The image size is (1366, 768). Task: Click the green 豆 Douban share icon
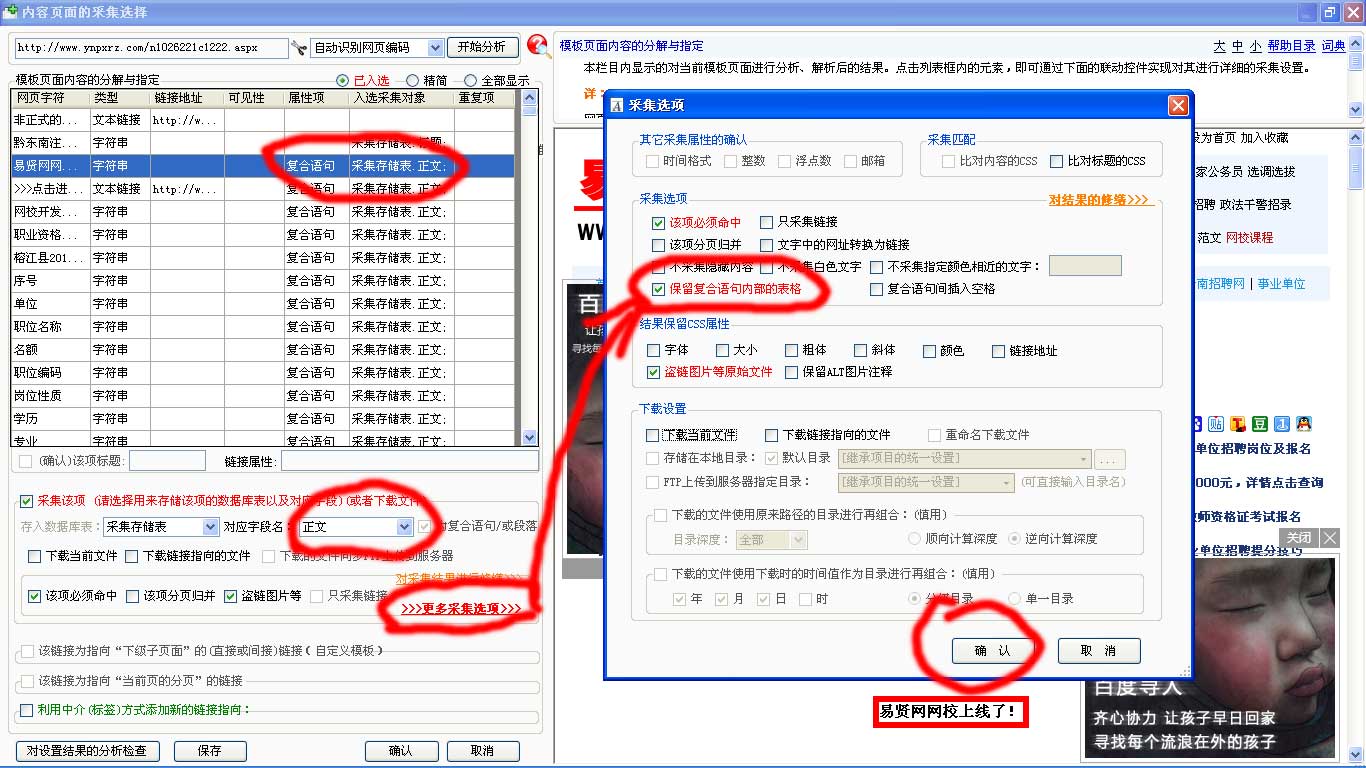coord(1260,424)
